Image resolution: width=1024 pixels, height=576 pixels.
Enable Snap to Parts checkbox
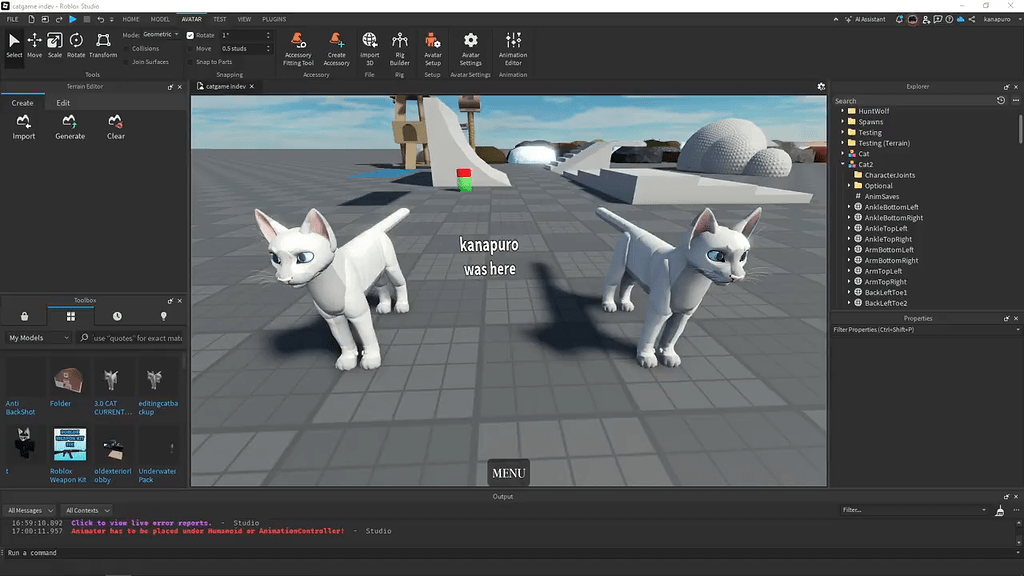point(190,62)
